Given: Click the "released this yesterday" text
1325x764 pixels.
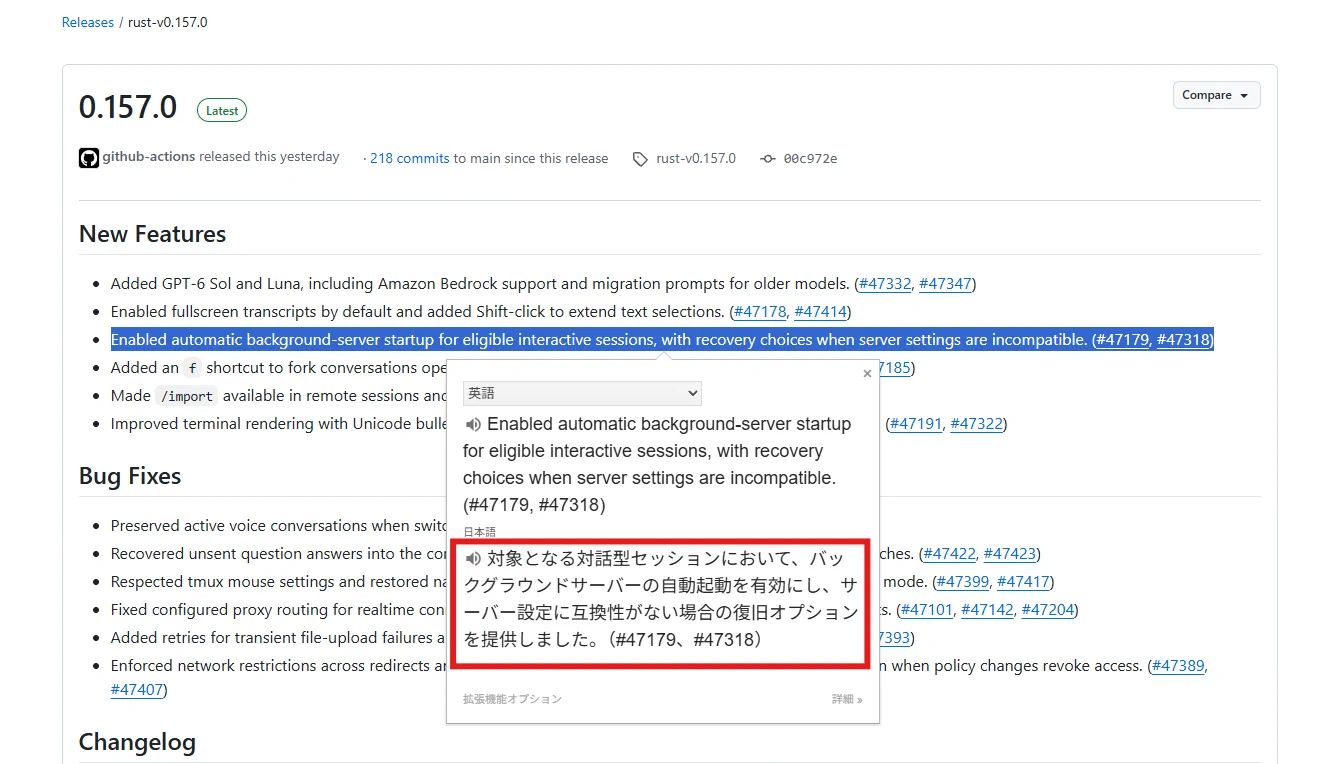Looking at the screenshot, I should click(269, 157).
